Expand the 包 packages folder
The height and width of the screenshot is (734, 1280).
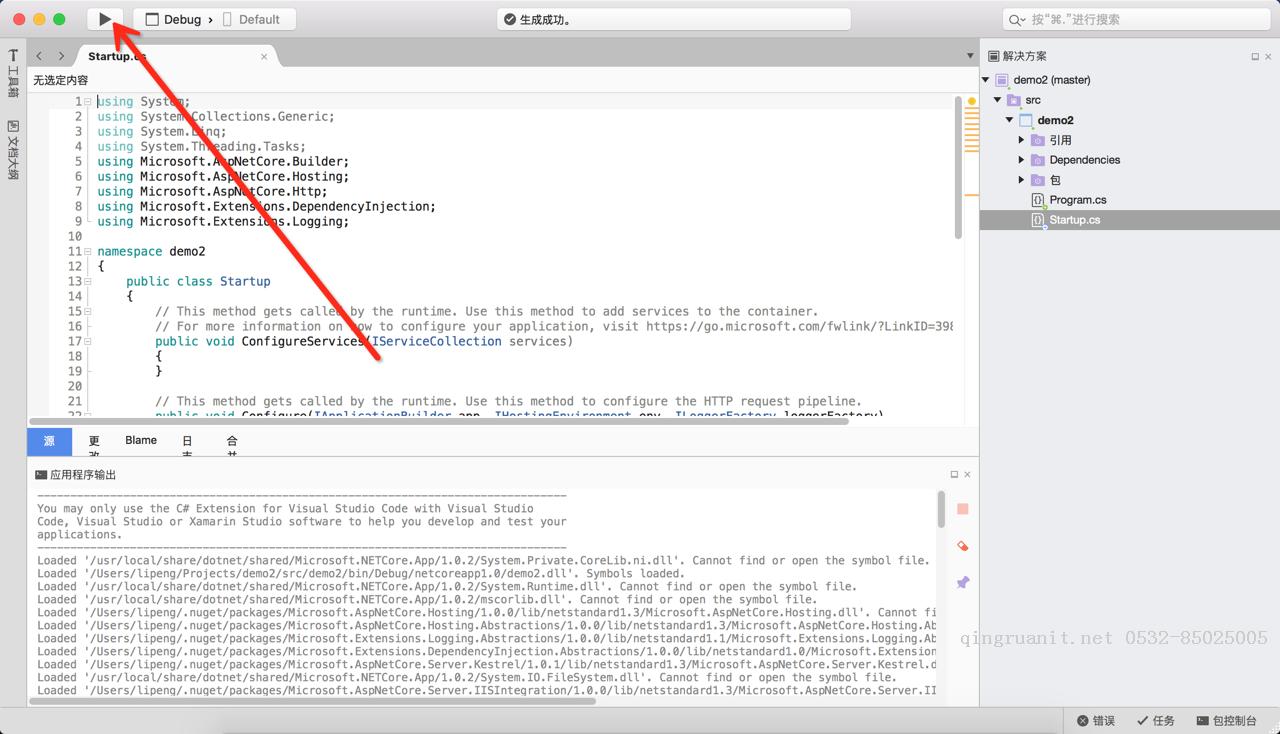(1021, 180)
